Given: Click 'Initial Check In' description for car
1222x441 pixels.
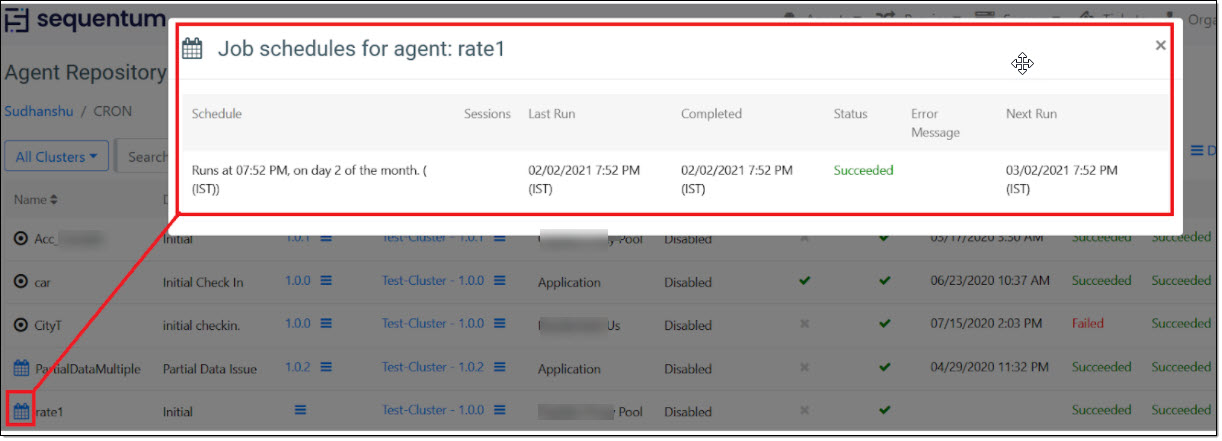Looking at the screenshot, I should pos(203,283).
